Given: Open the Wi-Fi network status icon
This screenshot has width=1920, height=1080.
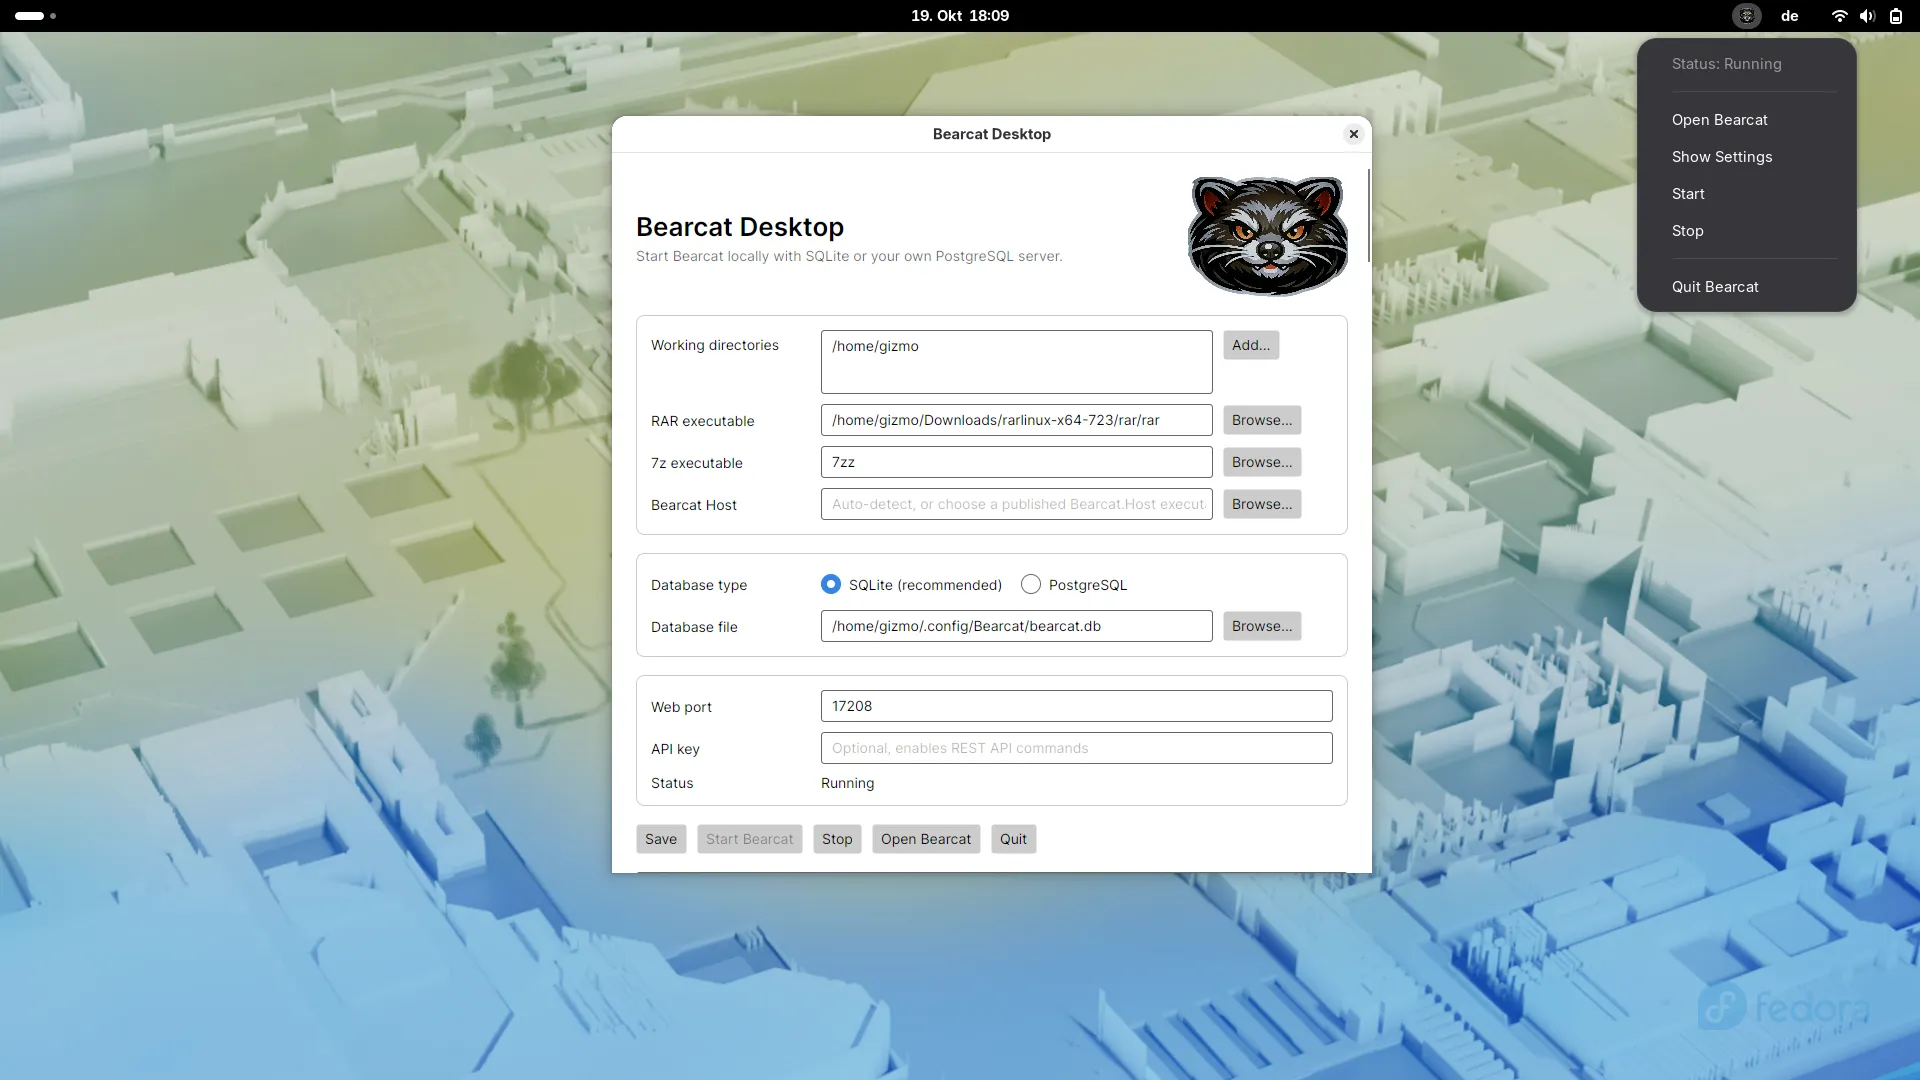Looking at the screenshot, I should (1839, 16).
